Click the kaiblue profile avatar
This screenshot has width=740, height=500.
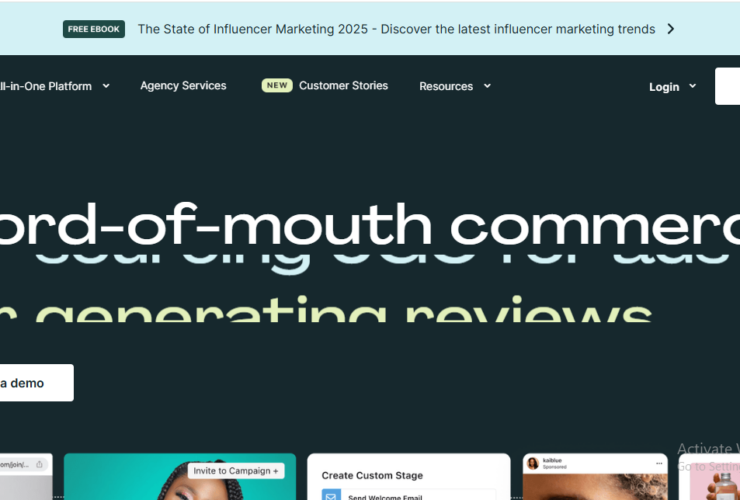click(533, 464)
